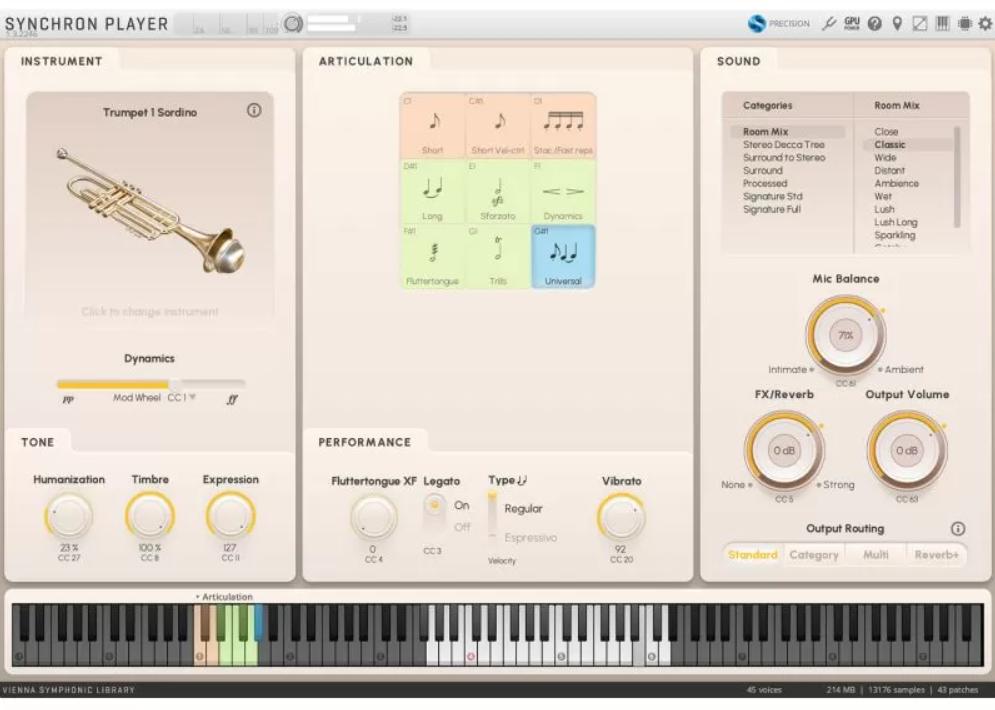This screenshot has width=995, height=710.
Task: Click the Mic Balance knob
Action: click(845, 335)
